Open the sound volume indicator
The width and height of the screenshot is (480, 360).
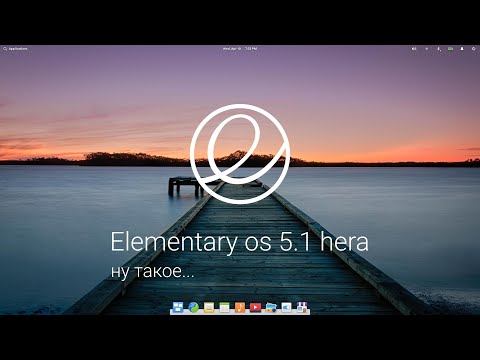[x=414, y=49]
